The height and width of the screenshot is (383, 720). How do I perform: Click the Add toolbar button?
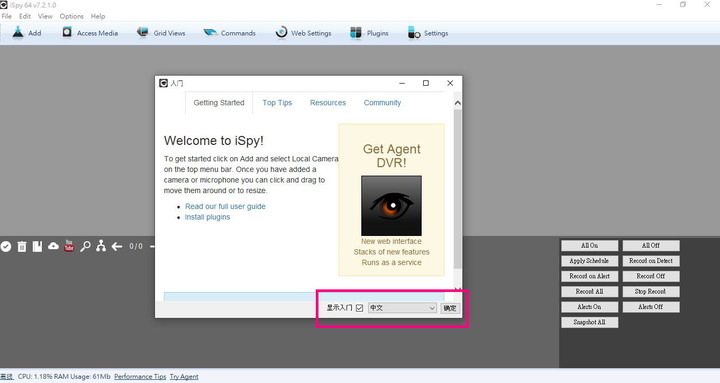(27, 33)
